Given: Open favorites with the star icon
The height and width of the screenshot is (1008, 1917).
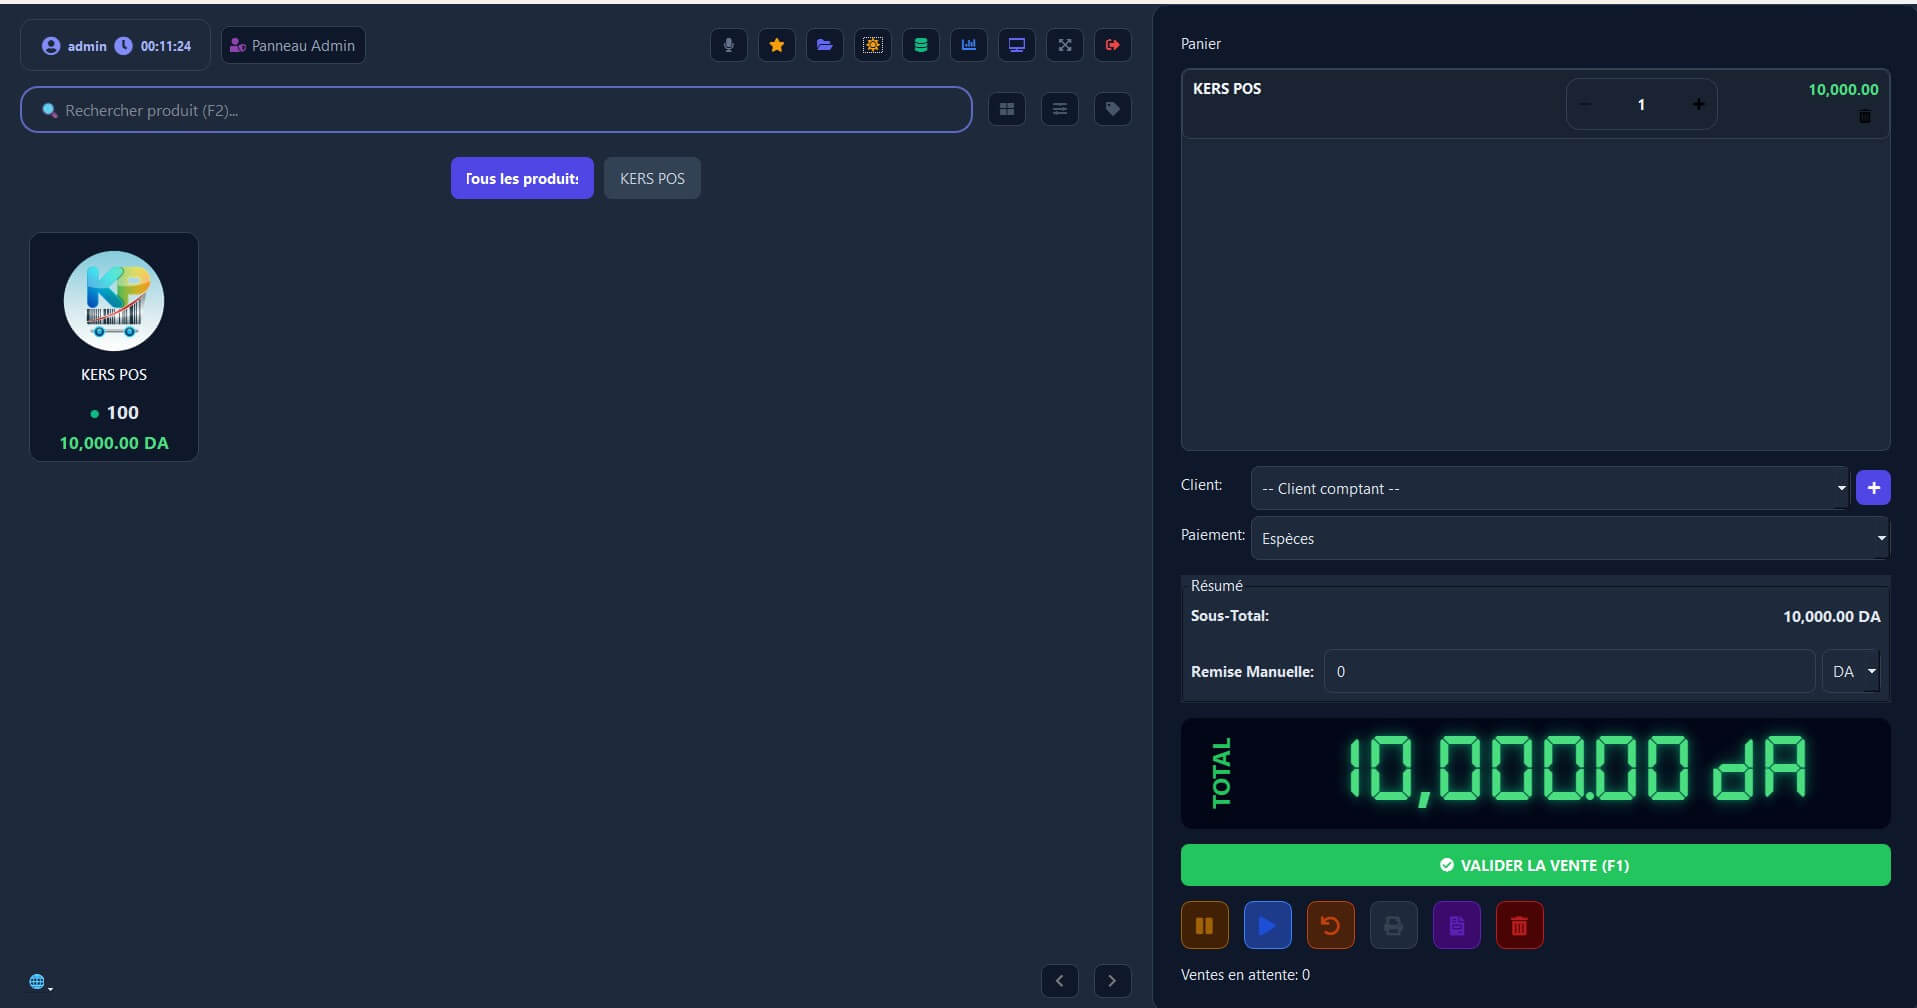Looking at the screenshot, I should 776,45.
